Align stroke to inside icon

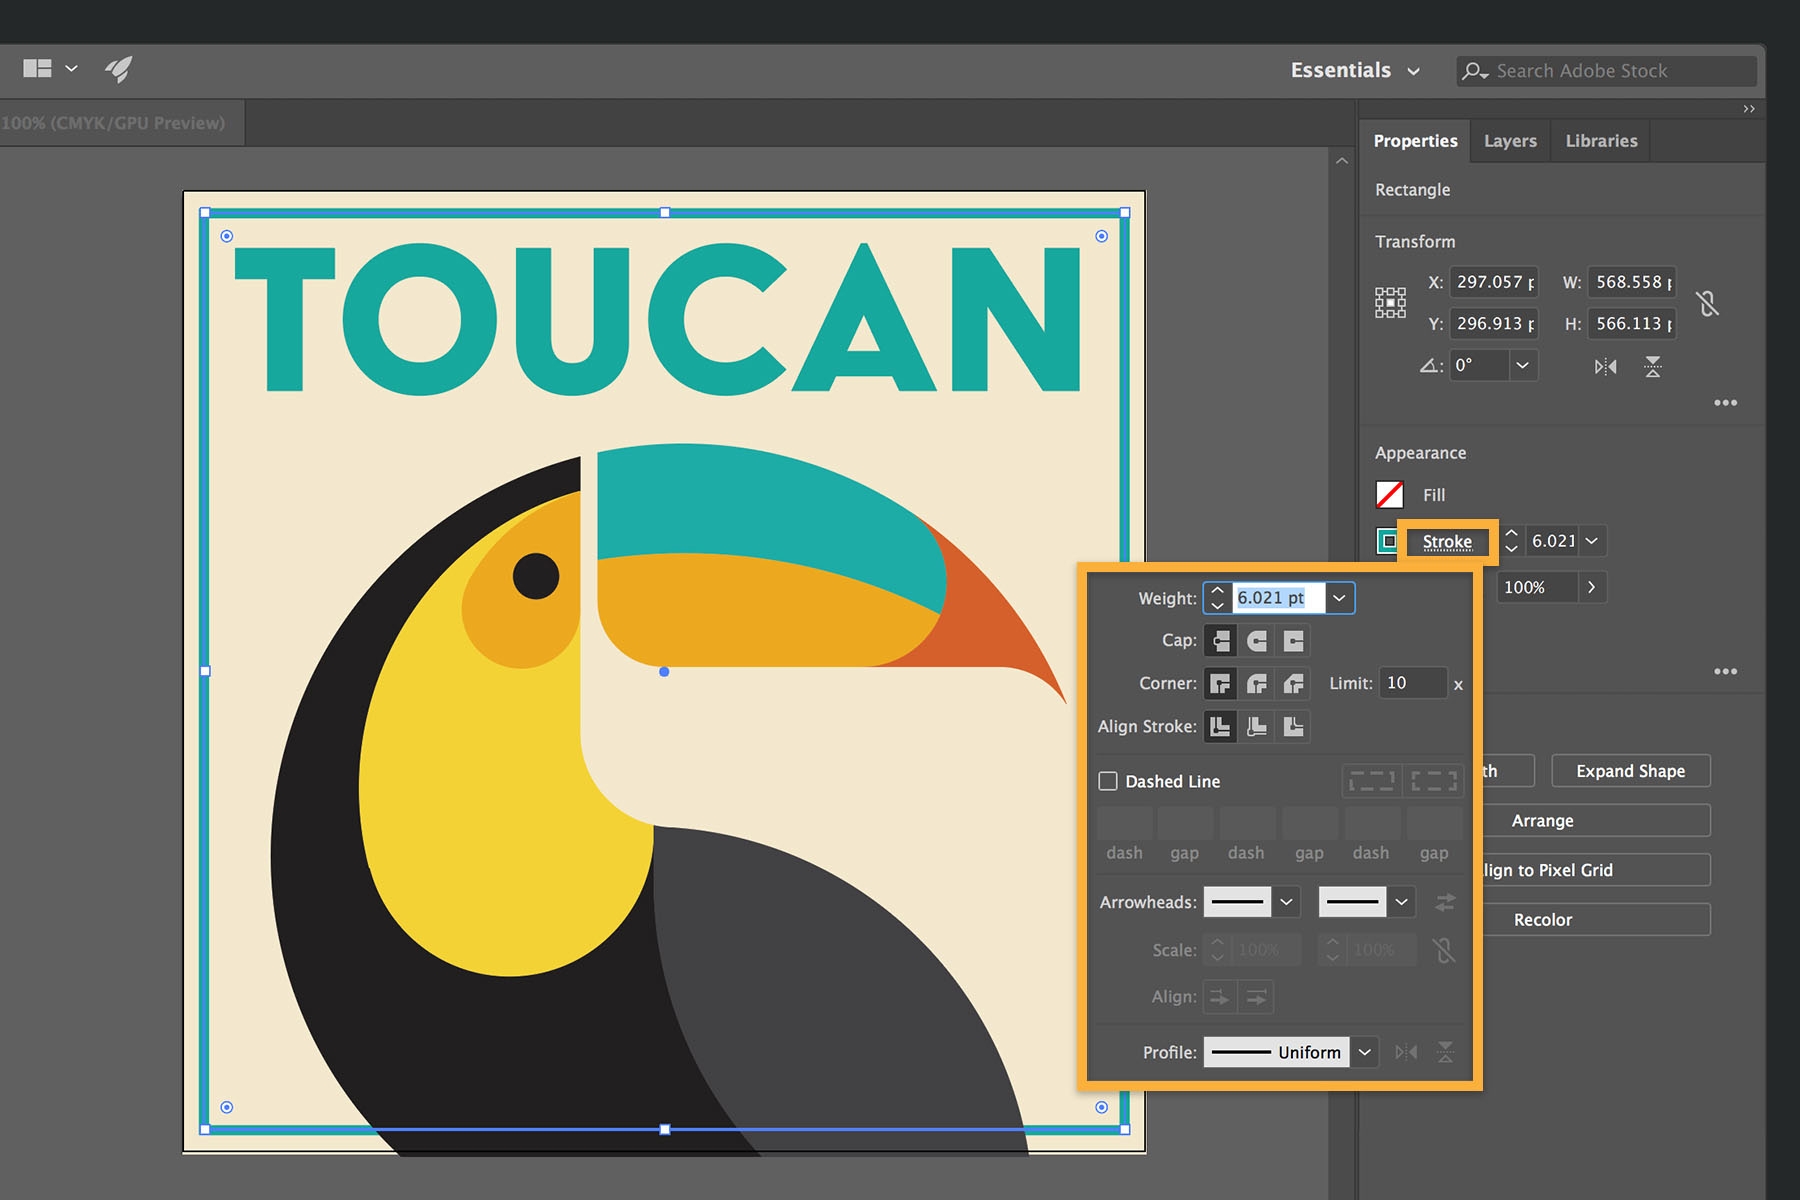coord(1257,727)
